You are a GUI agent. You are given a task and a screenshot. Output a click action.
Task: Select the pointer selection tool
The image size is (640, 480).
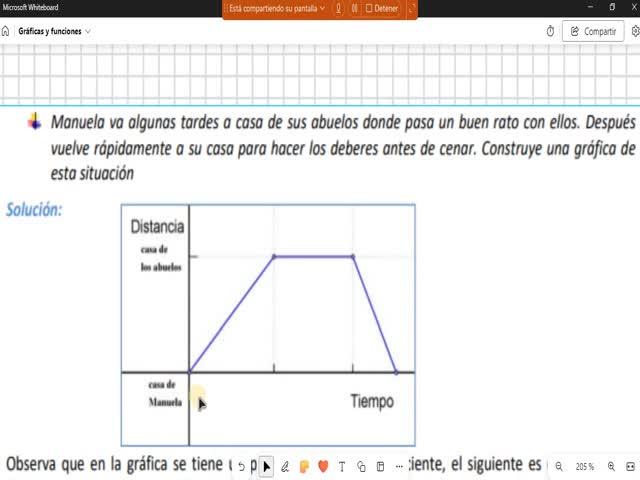(x=267, y=466)
